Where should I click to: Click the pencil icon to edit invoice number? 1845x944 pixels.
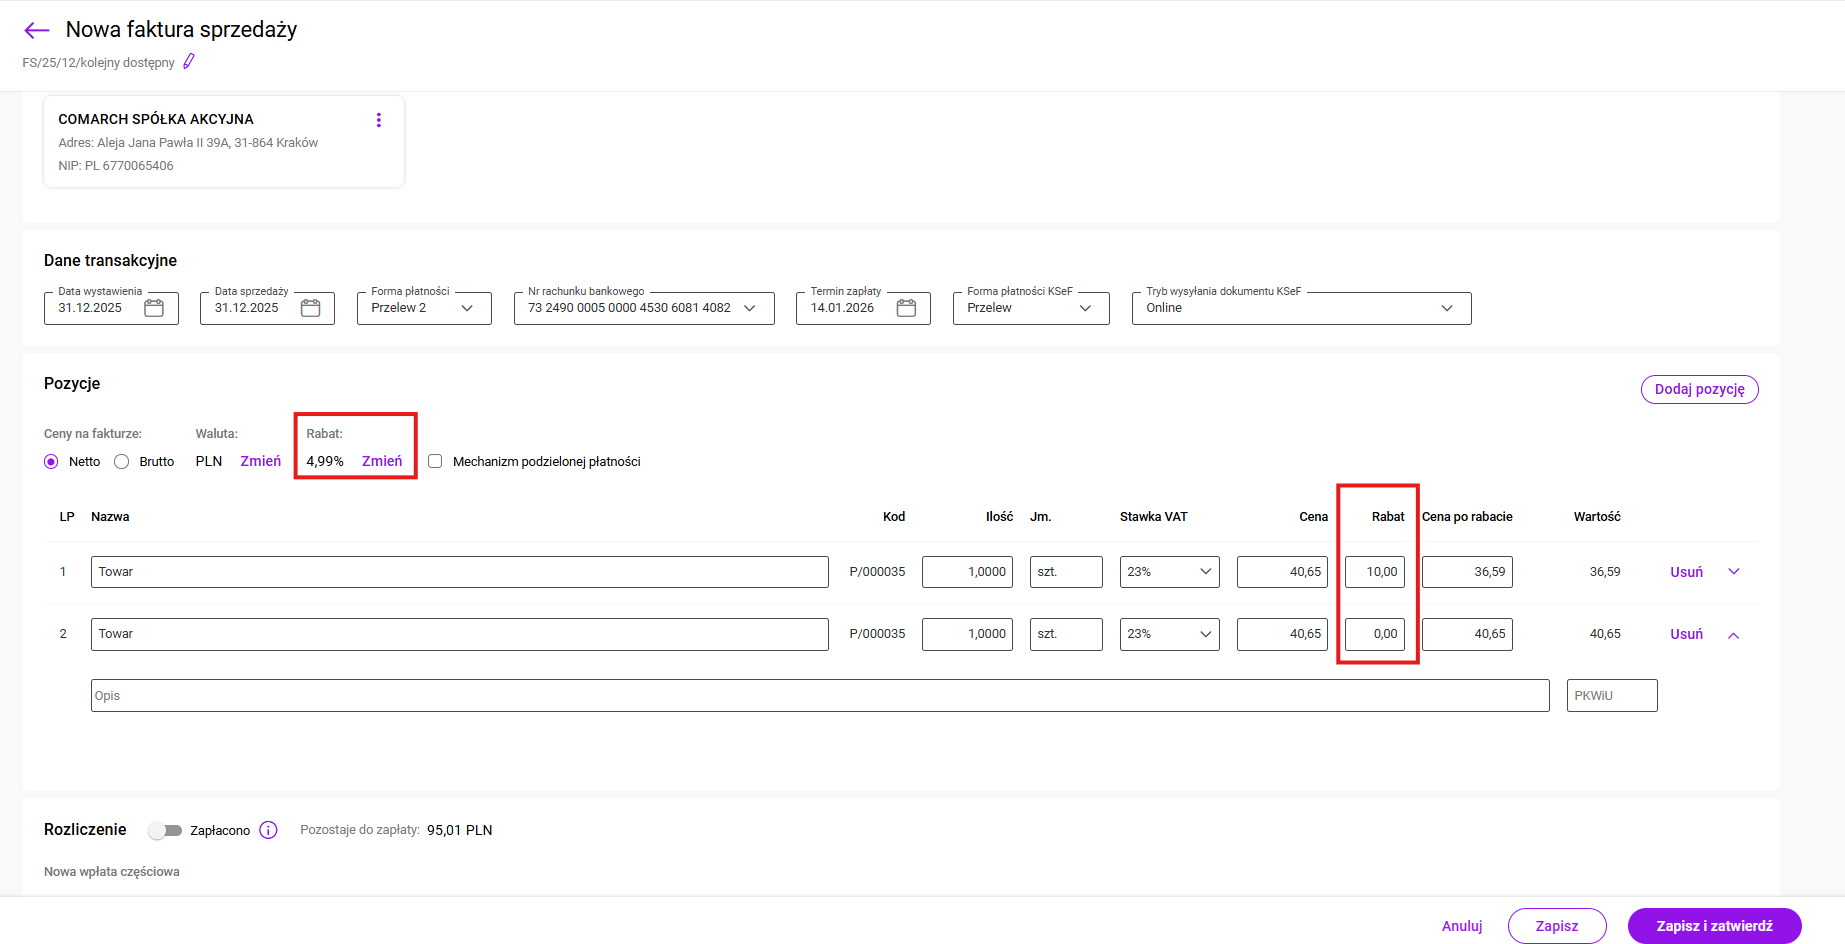pos(189,62)
